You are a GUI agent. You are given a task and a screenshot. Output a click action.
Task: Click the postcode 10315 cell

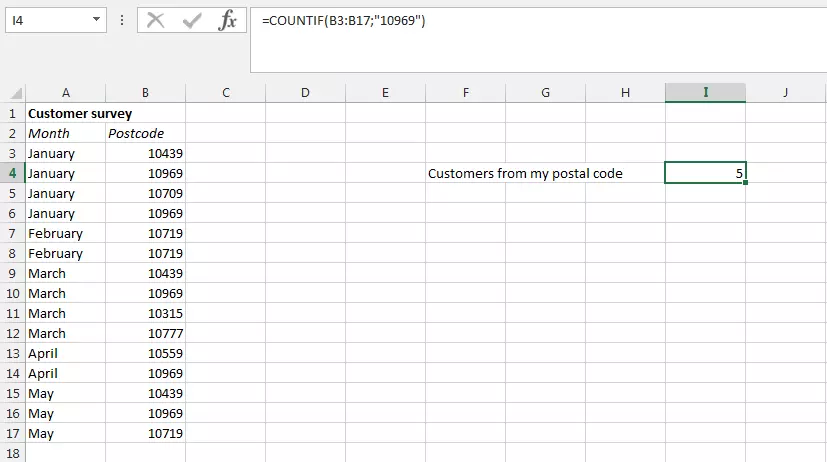(x=145, y=313)
